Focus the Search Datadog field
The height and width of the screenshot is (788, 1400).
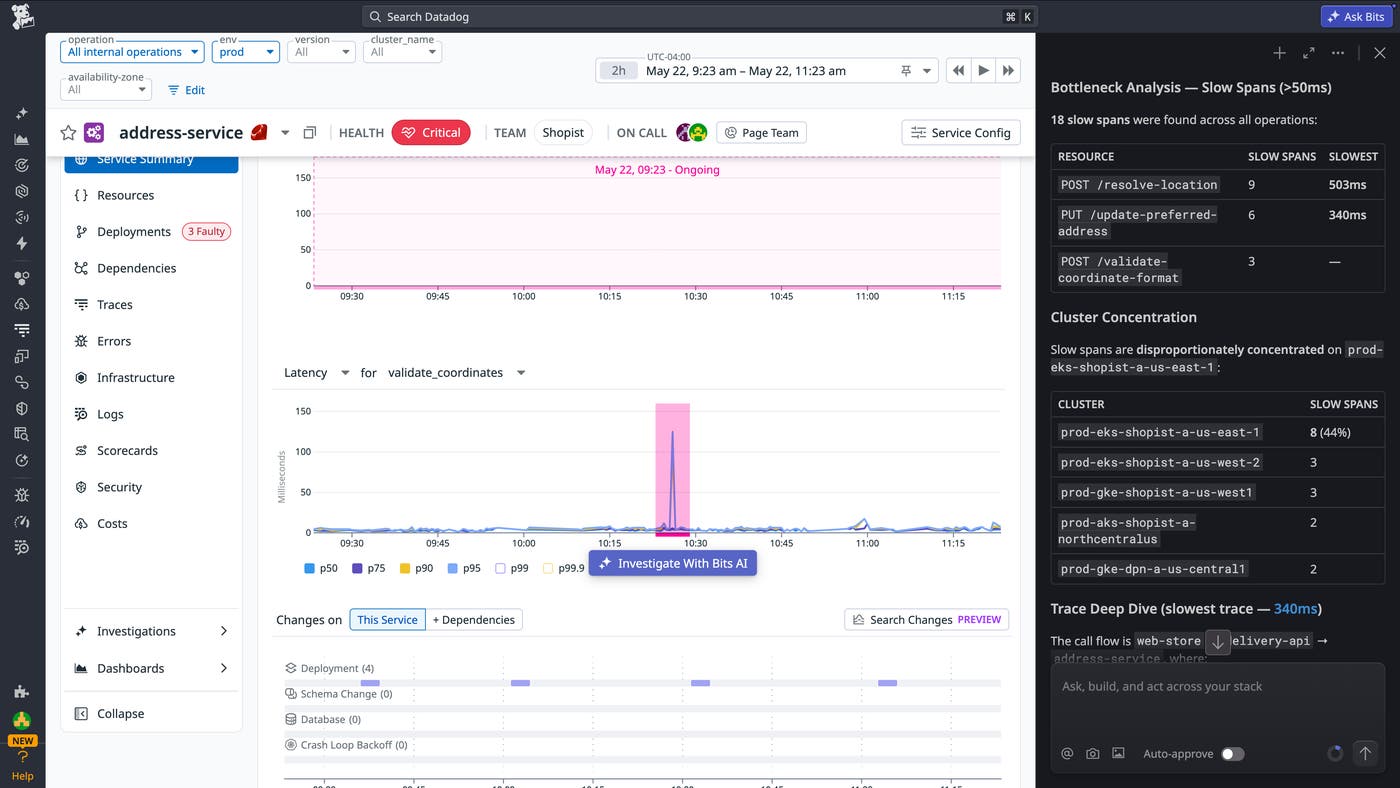[699, 16]
